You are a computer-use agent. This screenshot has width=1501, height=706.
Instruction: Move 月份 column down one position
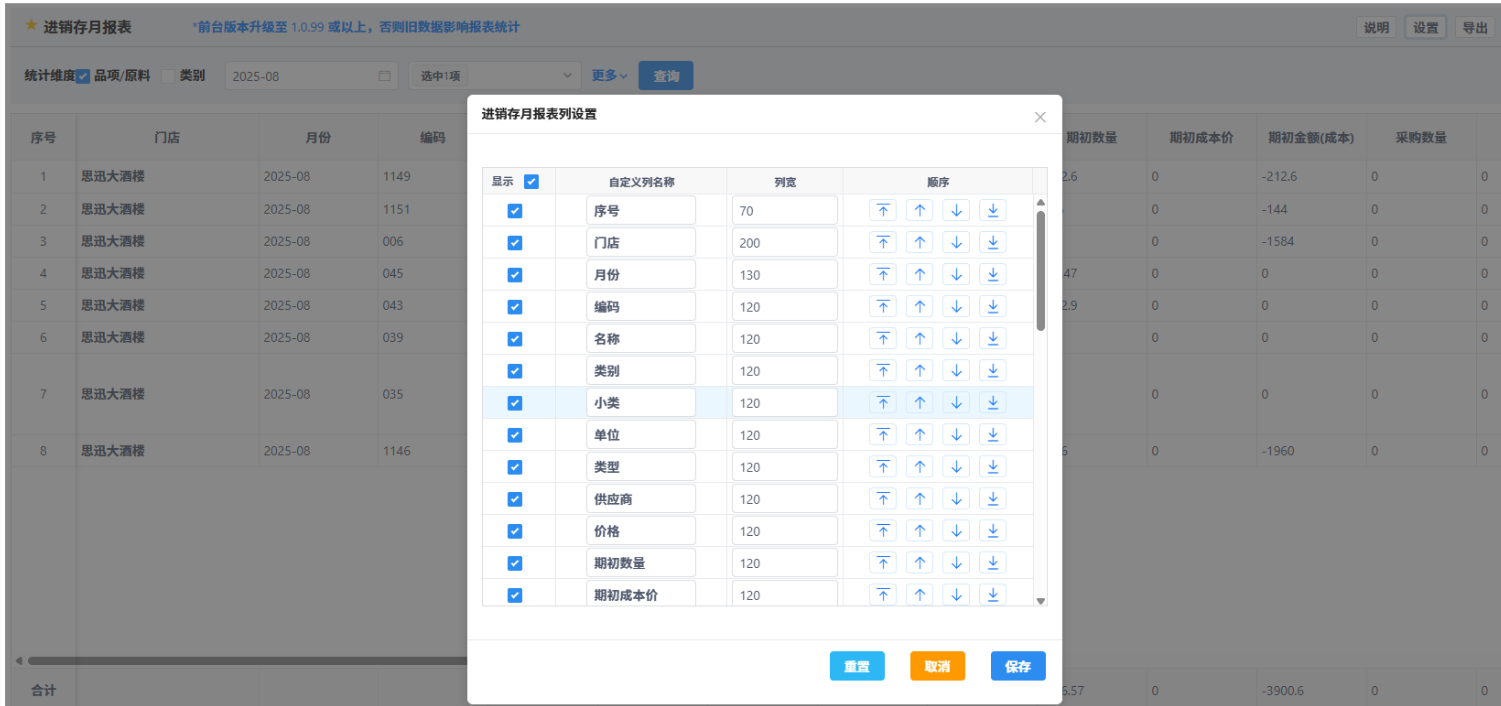[956, 275]
